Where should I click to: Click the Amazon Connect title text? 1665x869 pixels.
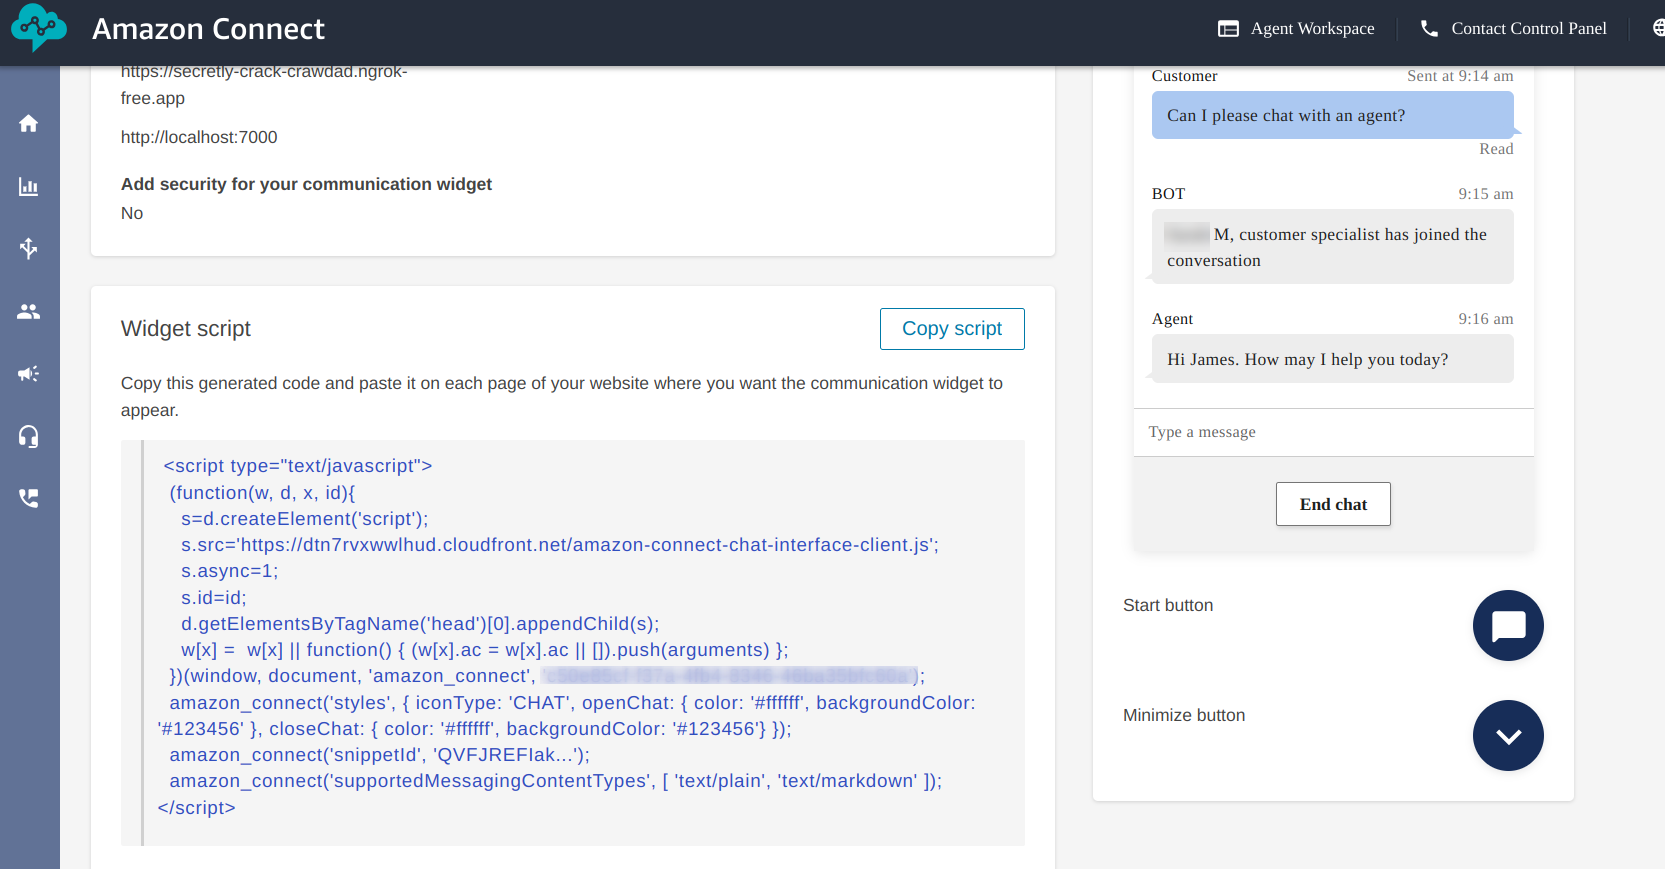(208, 29)
